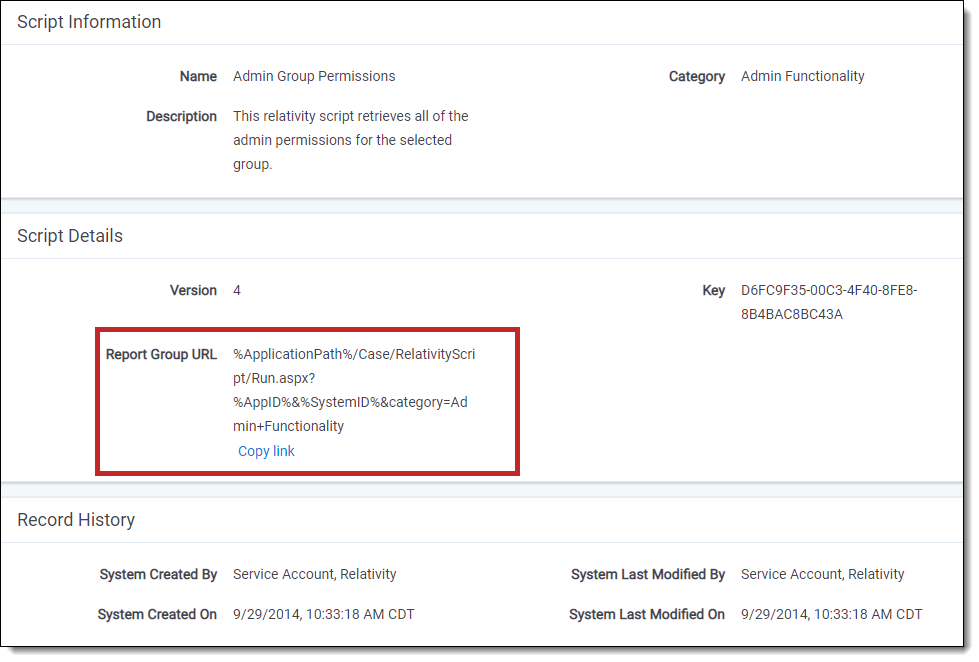
Task: Click the System Created On timestamp
Action: [323, 614]
